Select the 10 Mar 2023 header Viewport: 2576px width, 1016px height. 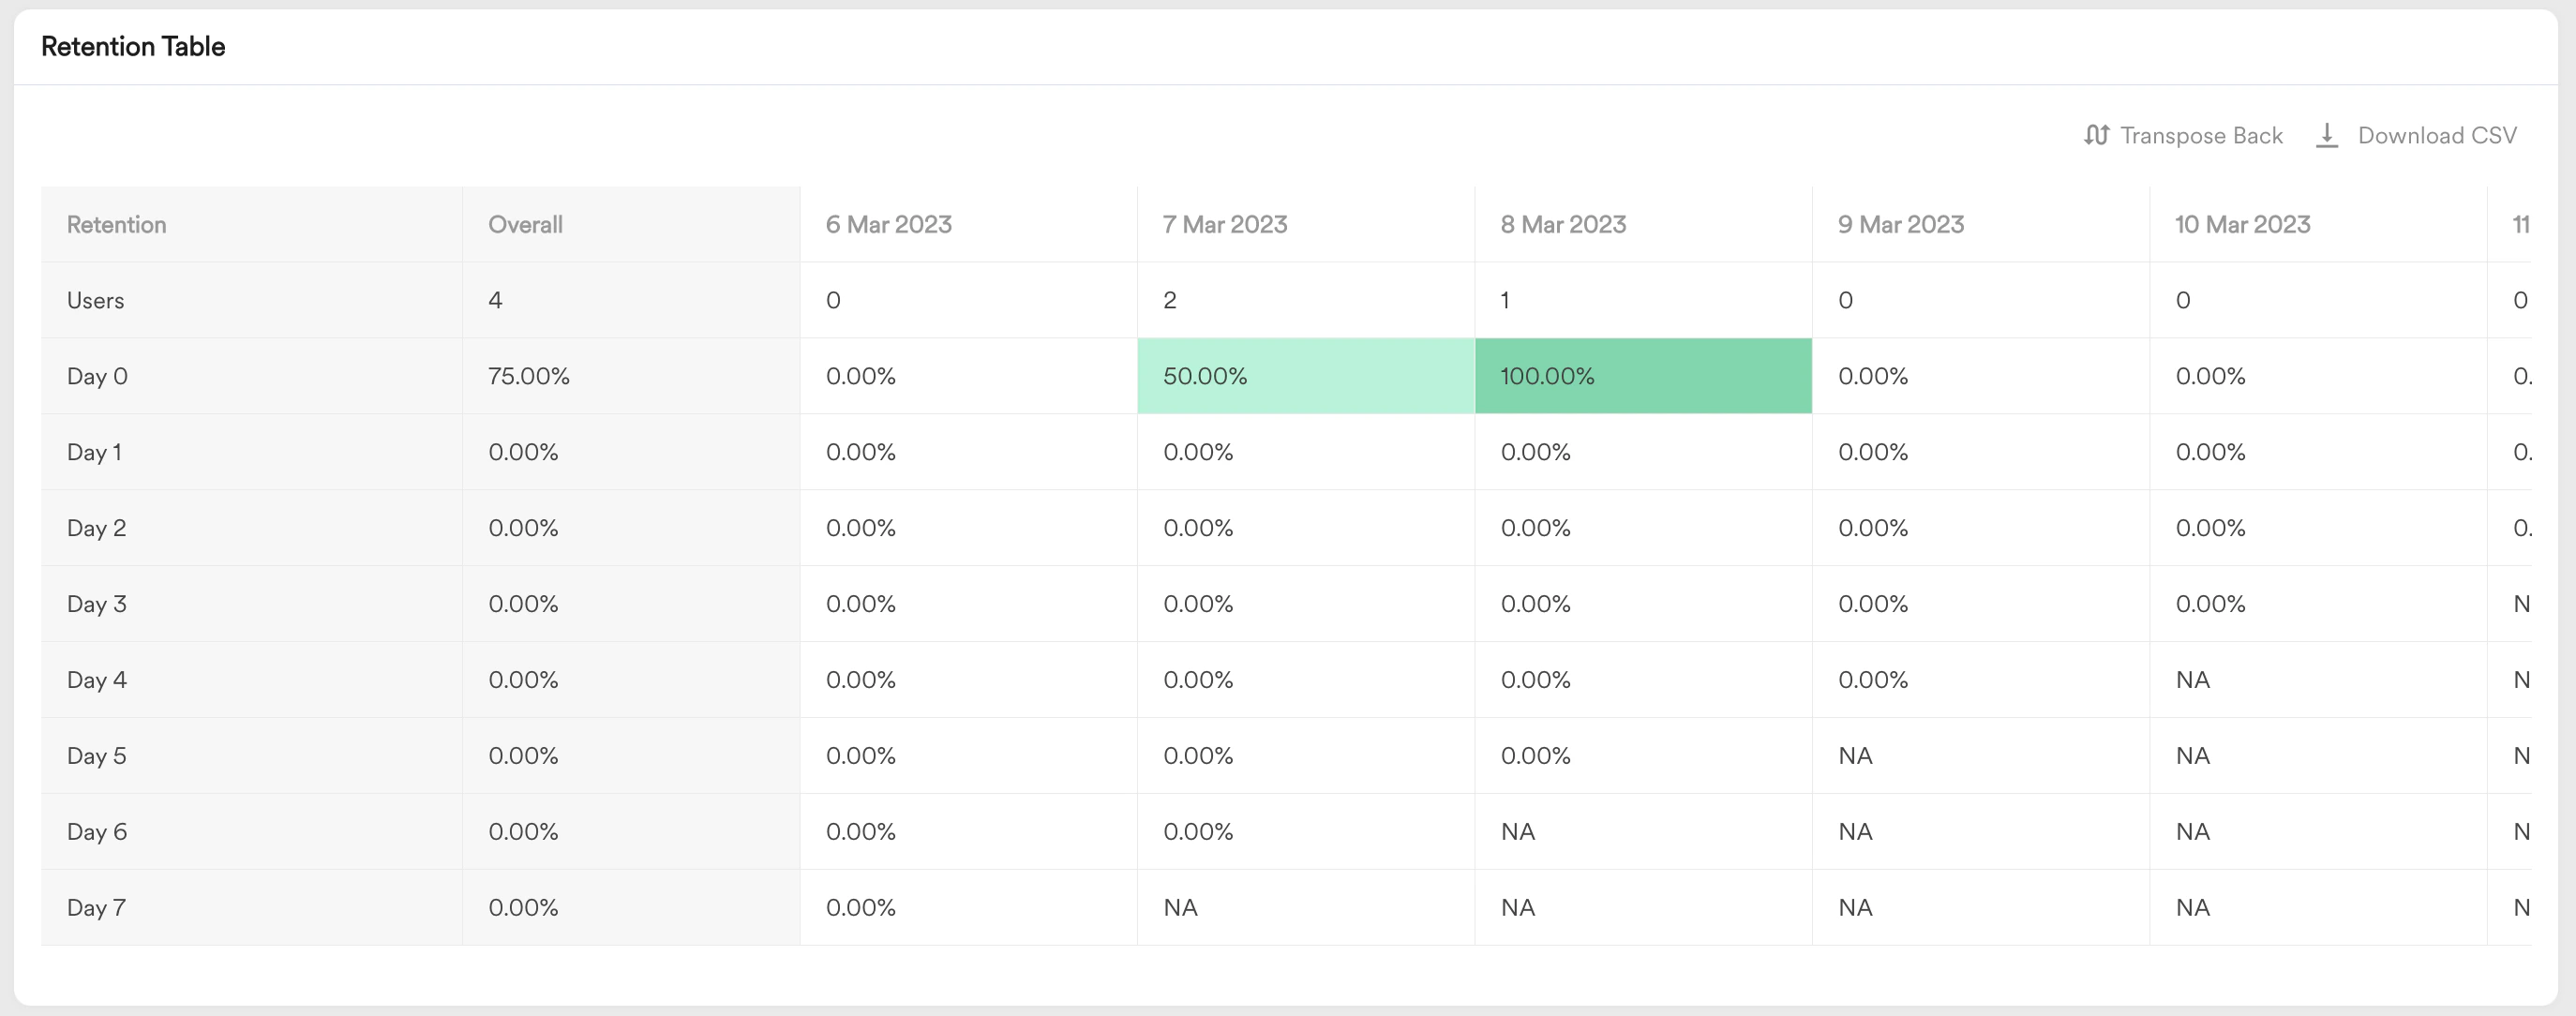pos(2242,224)
